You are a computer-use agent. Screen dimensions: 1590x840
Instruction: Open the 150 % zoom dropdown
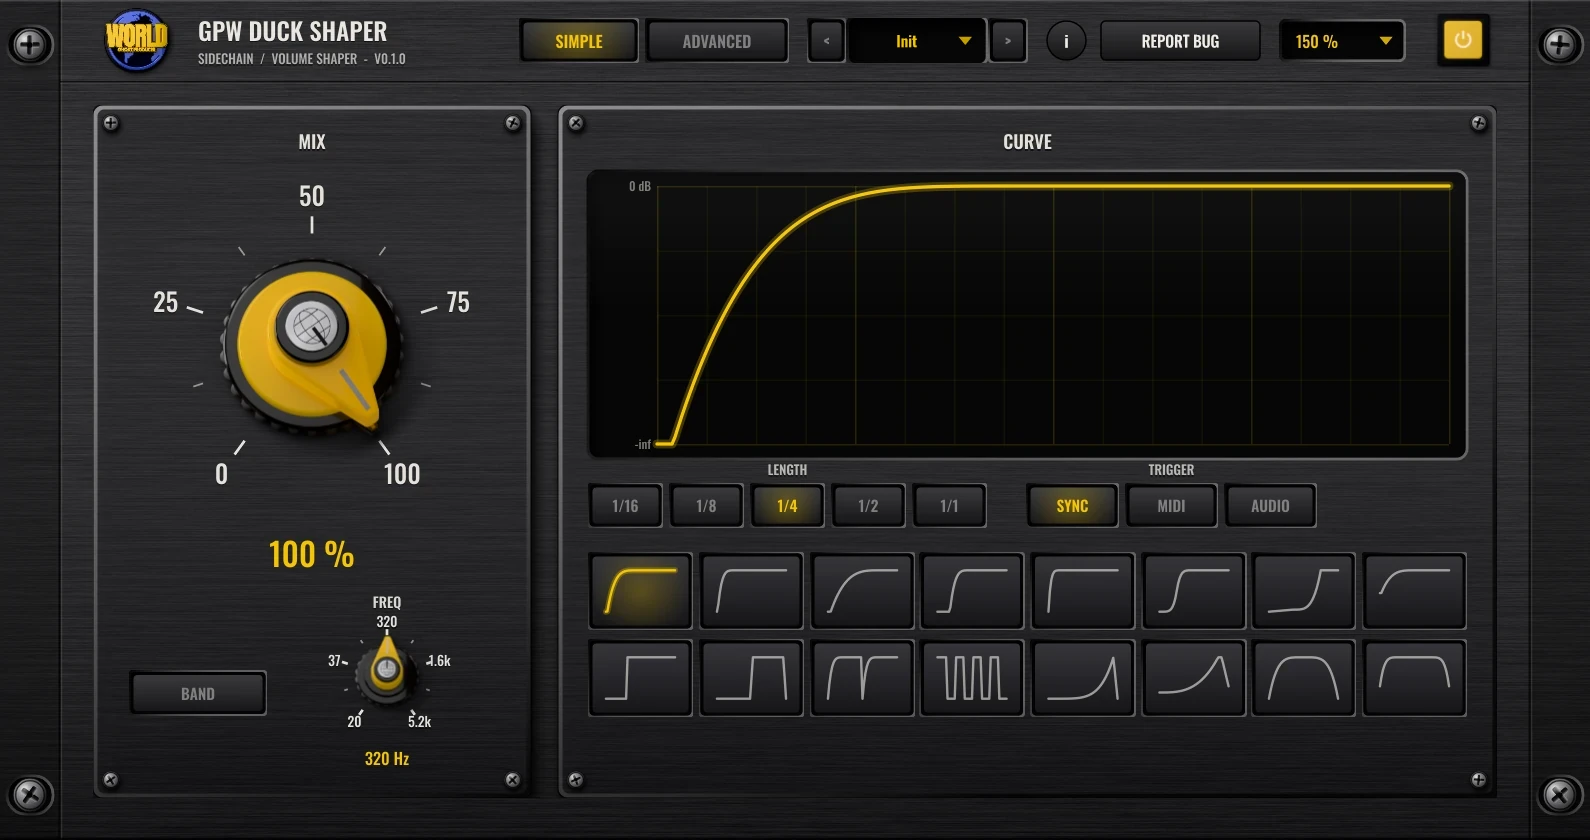tap(1342, 41)
